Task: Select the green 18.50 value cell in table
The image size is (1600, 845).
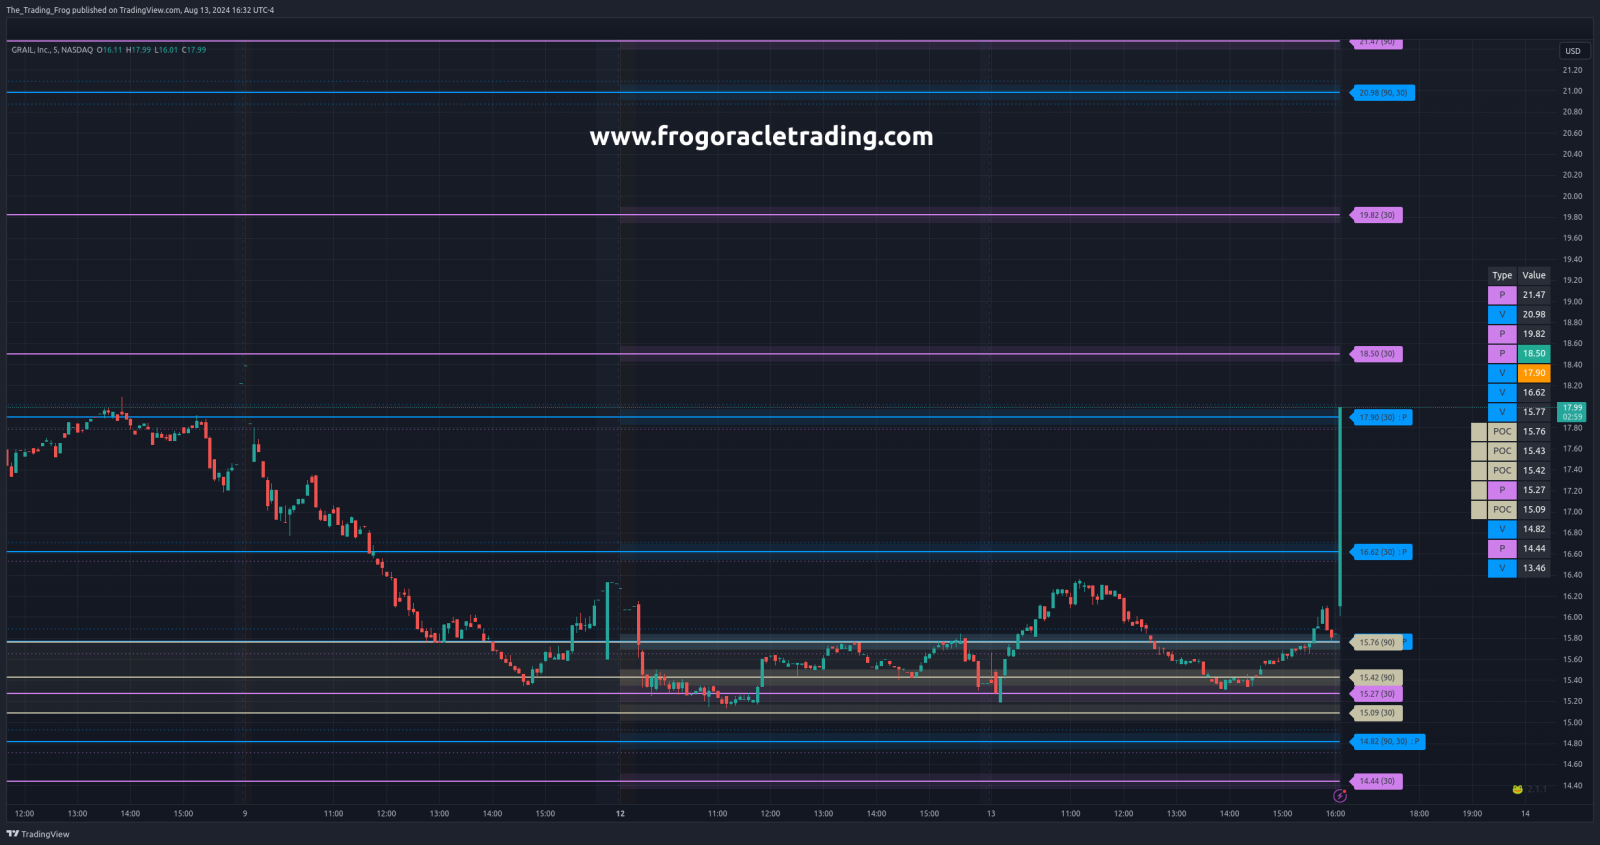Action: (x=1534, y=354)
